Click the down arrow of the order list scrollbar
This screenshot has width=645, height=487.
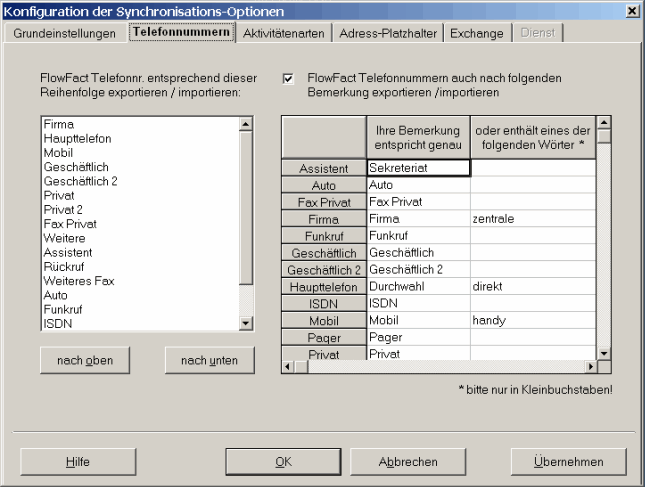[246, 323]
